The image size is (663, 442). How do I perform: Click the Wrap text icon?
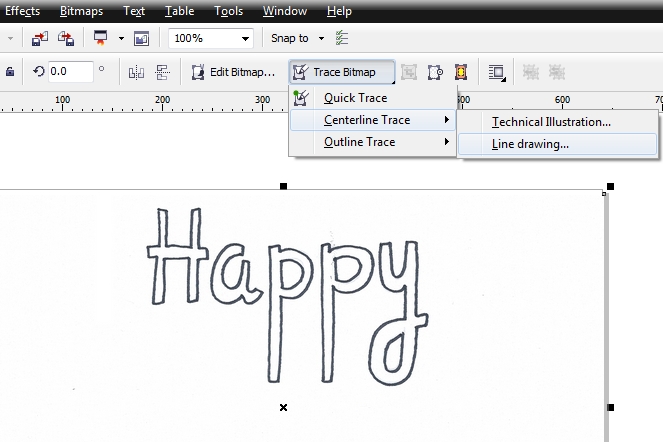496,72
